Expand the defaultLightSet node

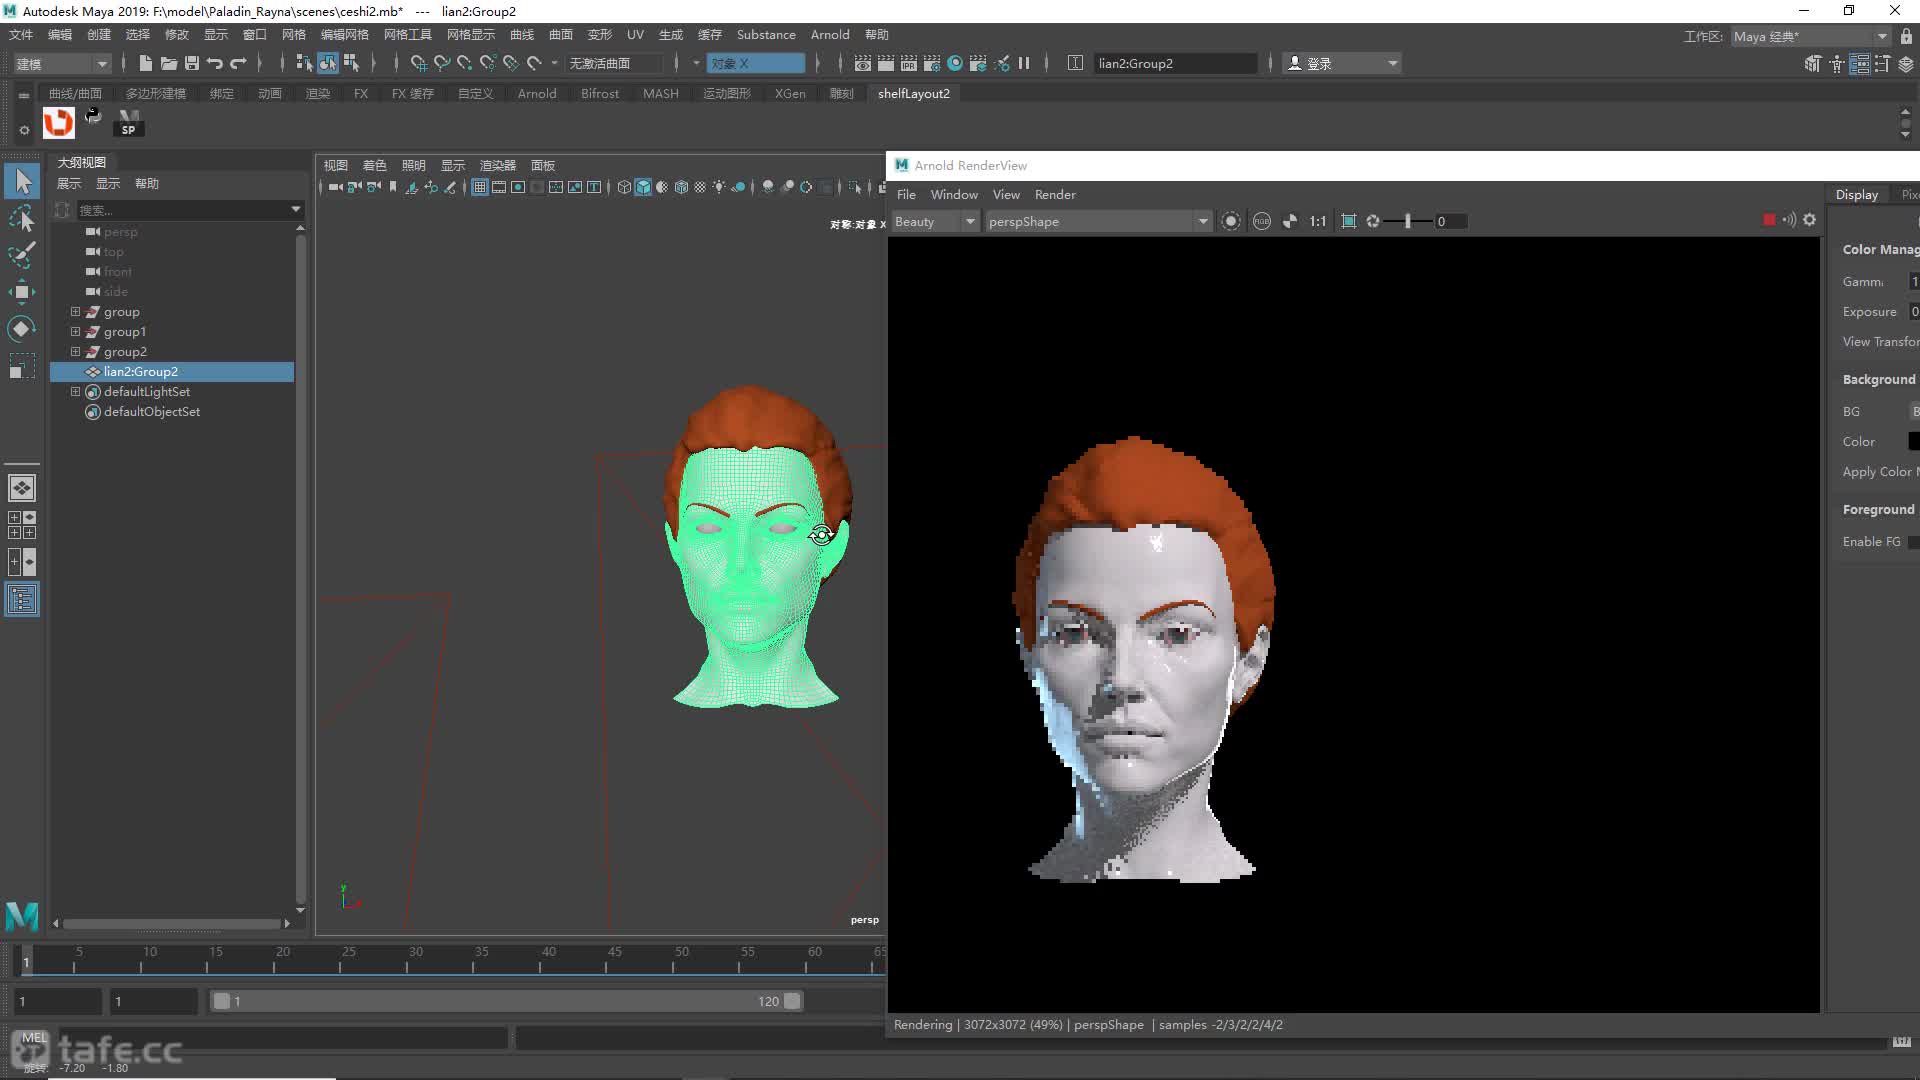pos(75,391)
